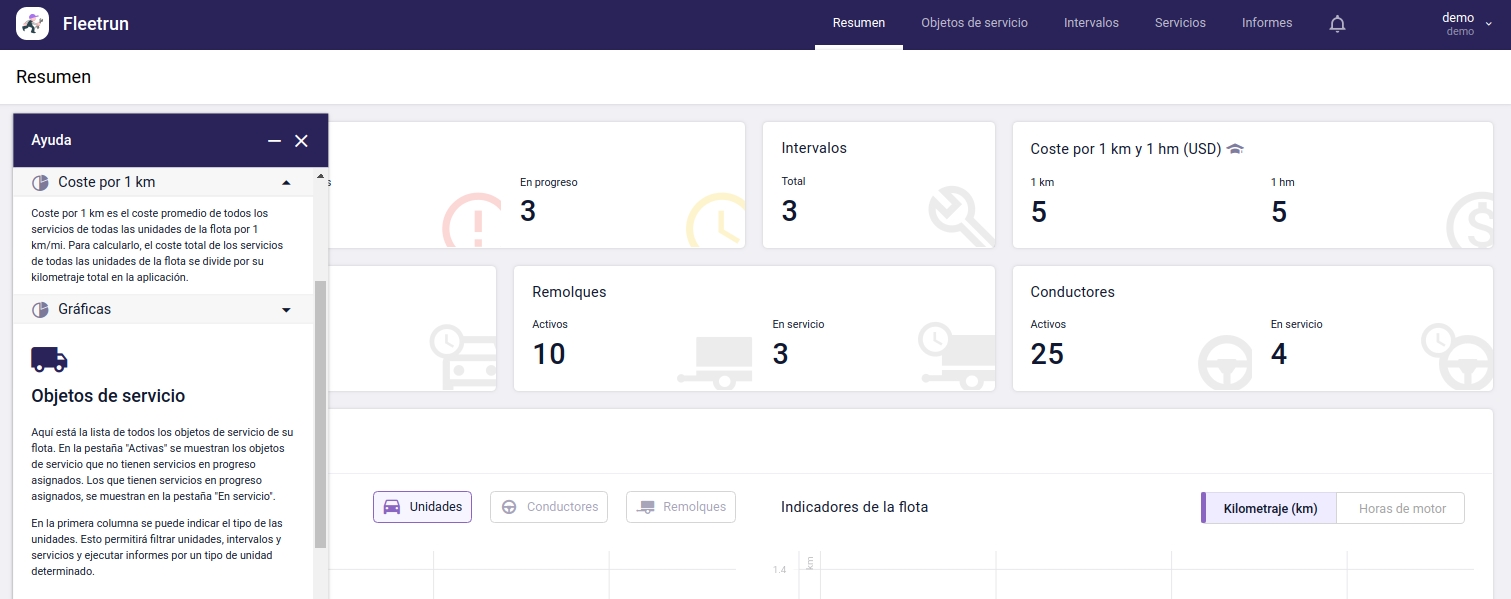The image size is (1511, 599).
Task: Select the Kilometraje (km) view
Action: click(1268, 508)
